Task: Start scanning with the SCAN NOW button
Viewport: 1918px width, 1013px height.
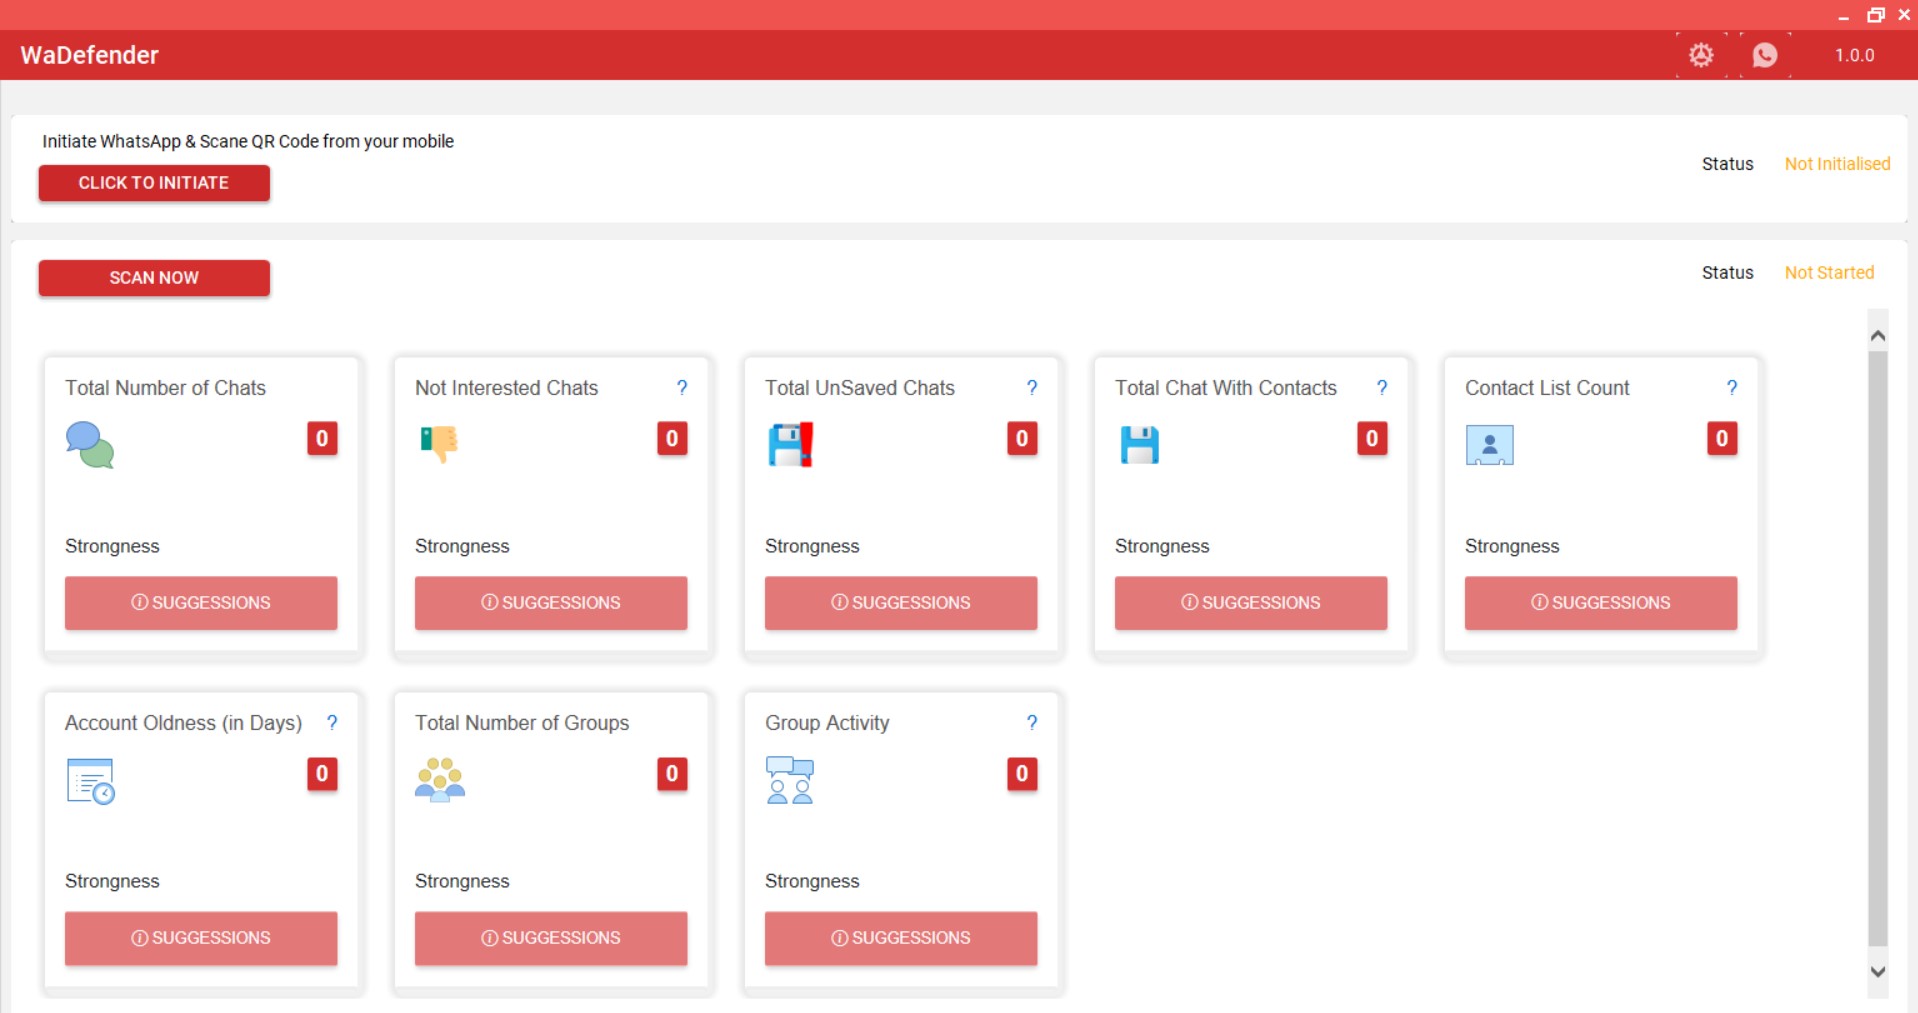Action: click(154, 278)
